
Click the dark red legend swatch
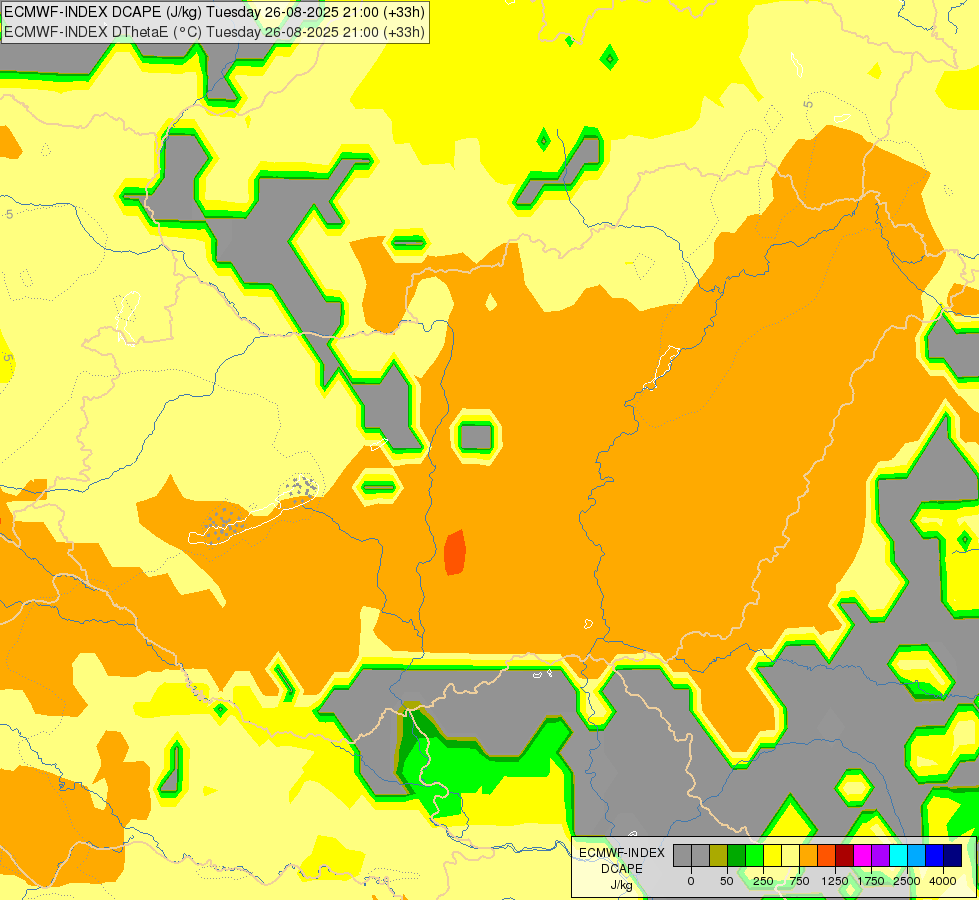(x=844, y=855)
